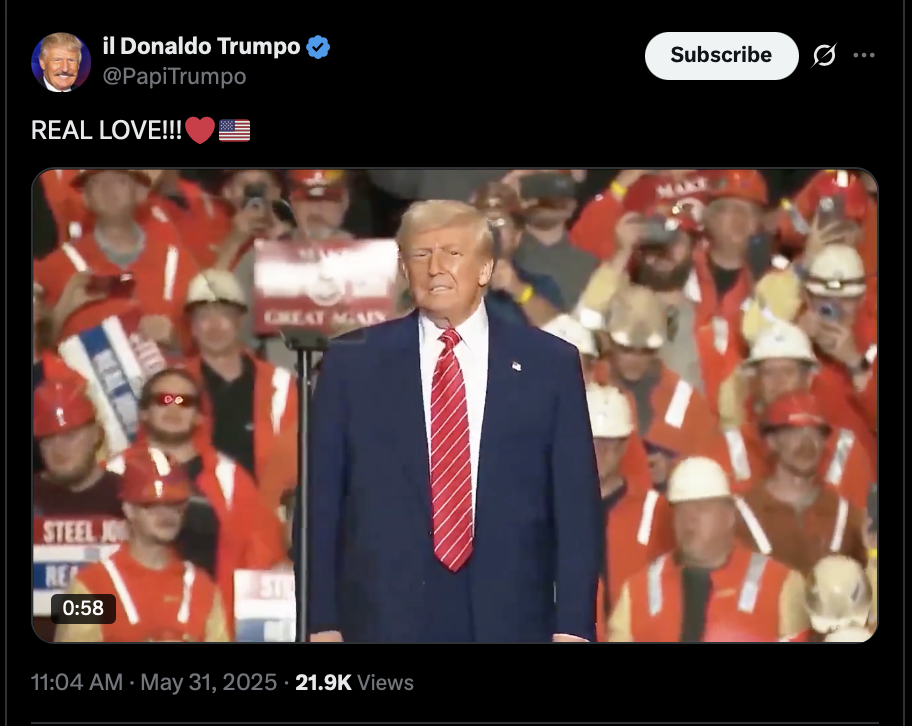The height and width of the screenshot is (726, 912).
Task: Click the STEEL sign in video corner
Action: pyautogui.click(x=79, y=532)
